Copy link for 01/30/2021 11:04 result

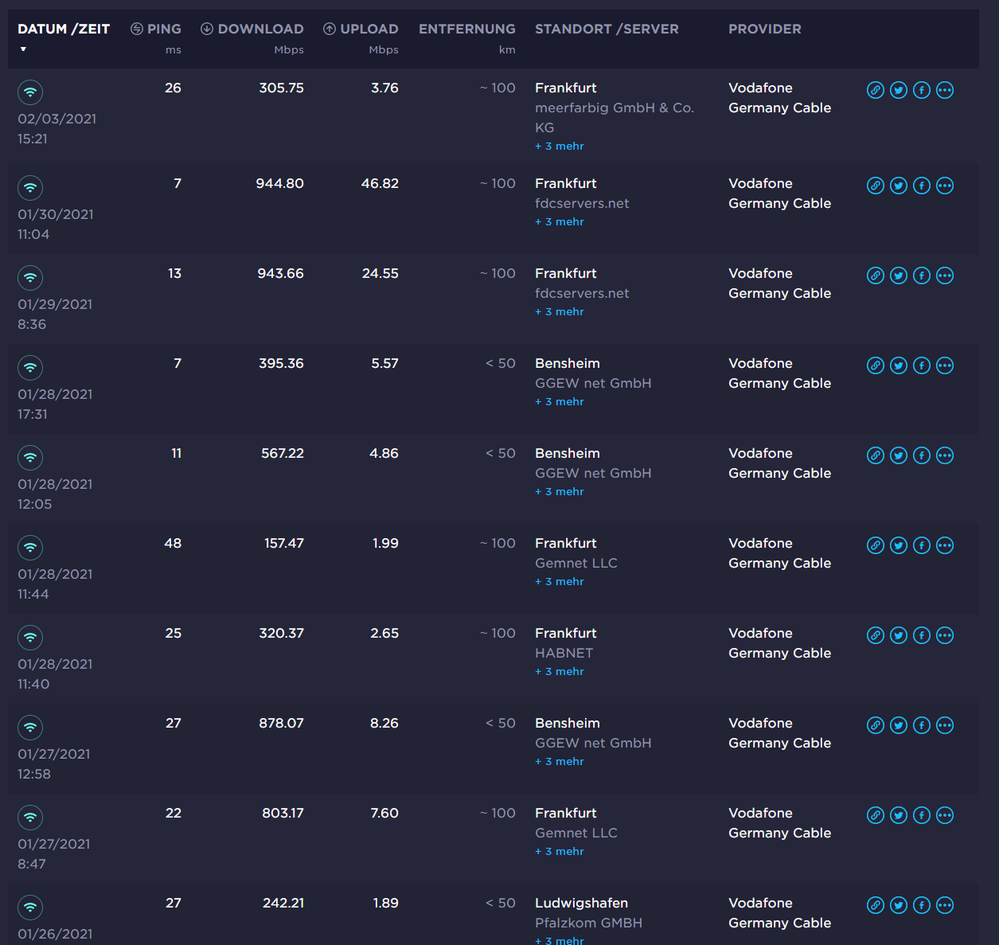[x=875, y=185]
